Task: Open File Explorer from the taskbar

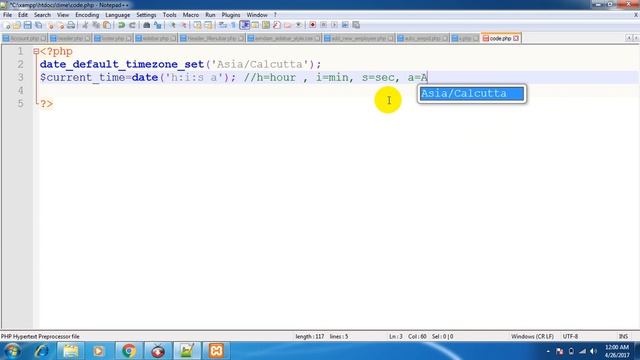Action: point(71,351)
